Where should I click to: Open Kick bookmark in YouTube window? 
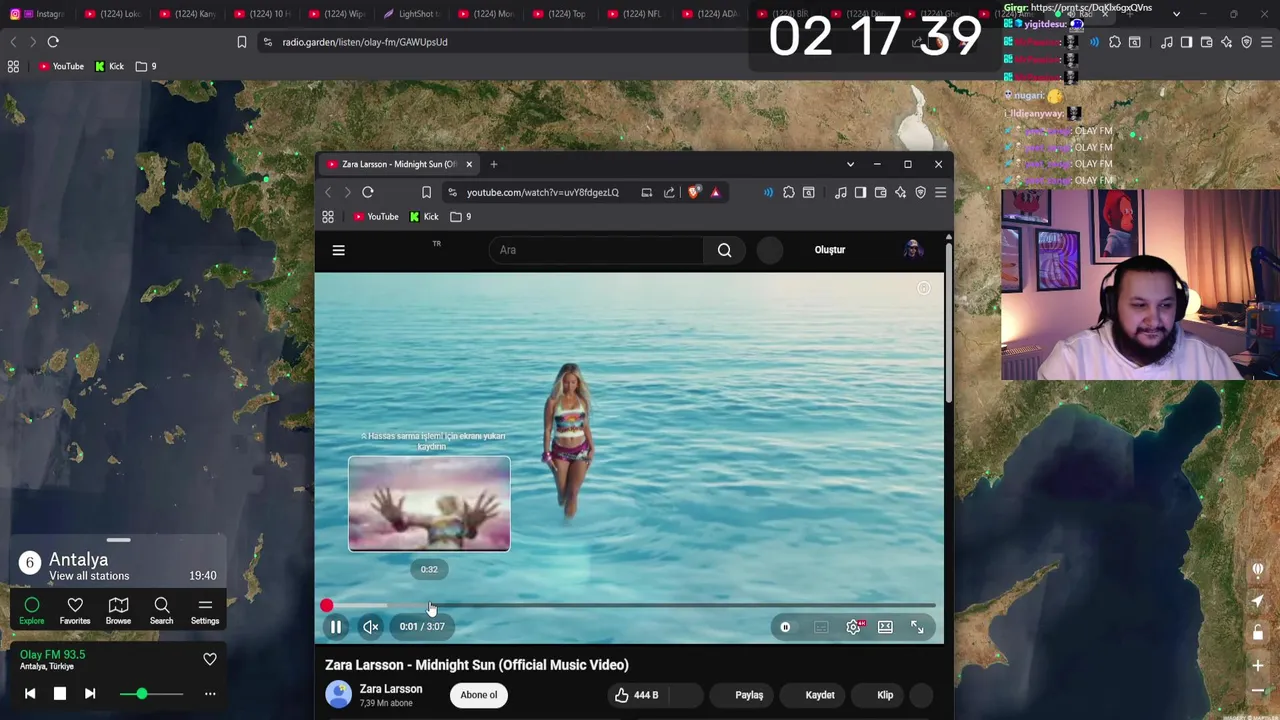pos(424,216)
